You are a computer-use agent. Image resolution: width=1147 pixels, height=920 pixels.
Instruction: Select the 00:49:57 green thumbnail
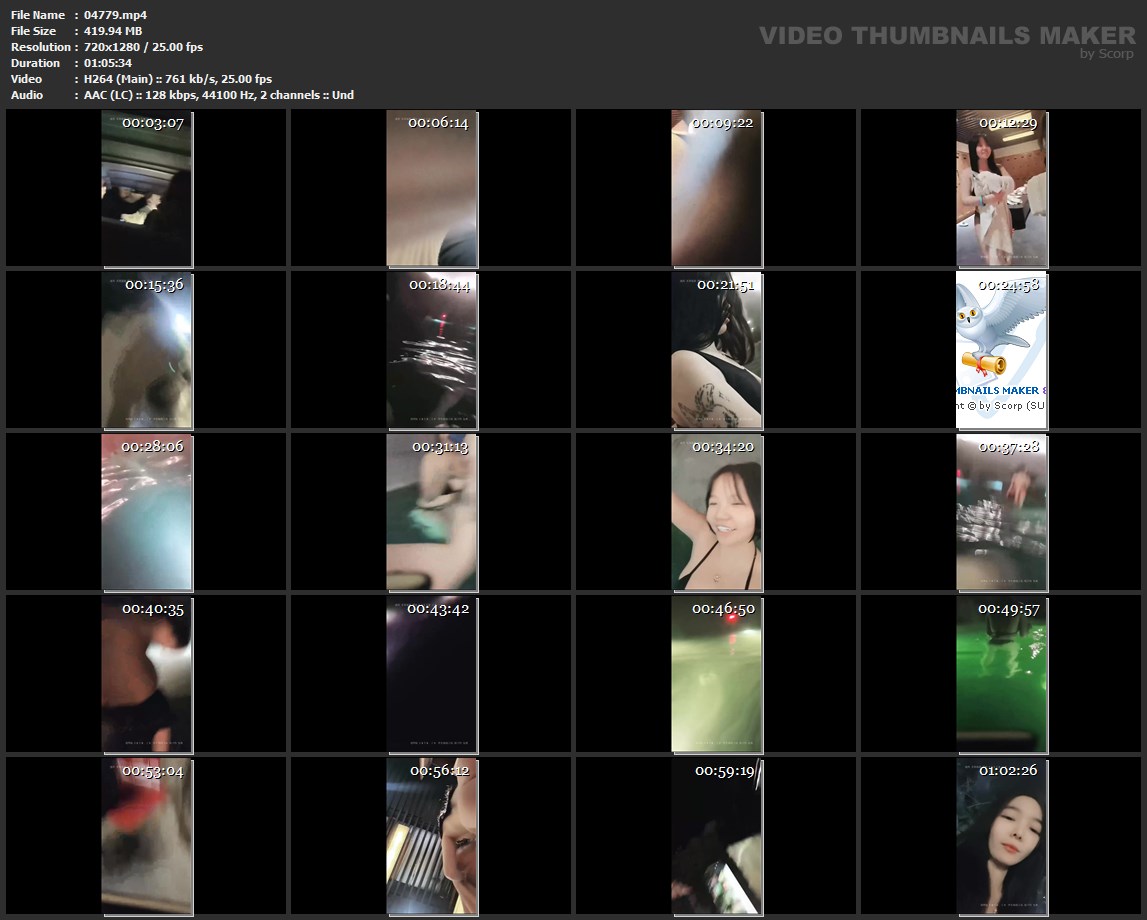coord(1001,674)
